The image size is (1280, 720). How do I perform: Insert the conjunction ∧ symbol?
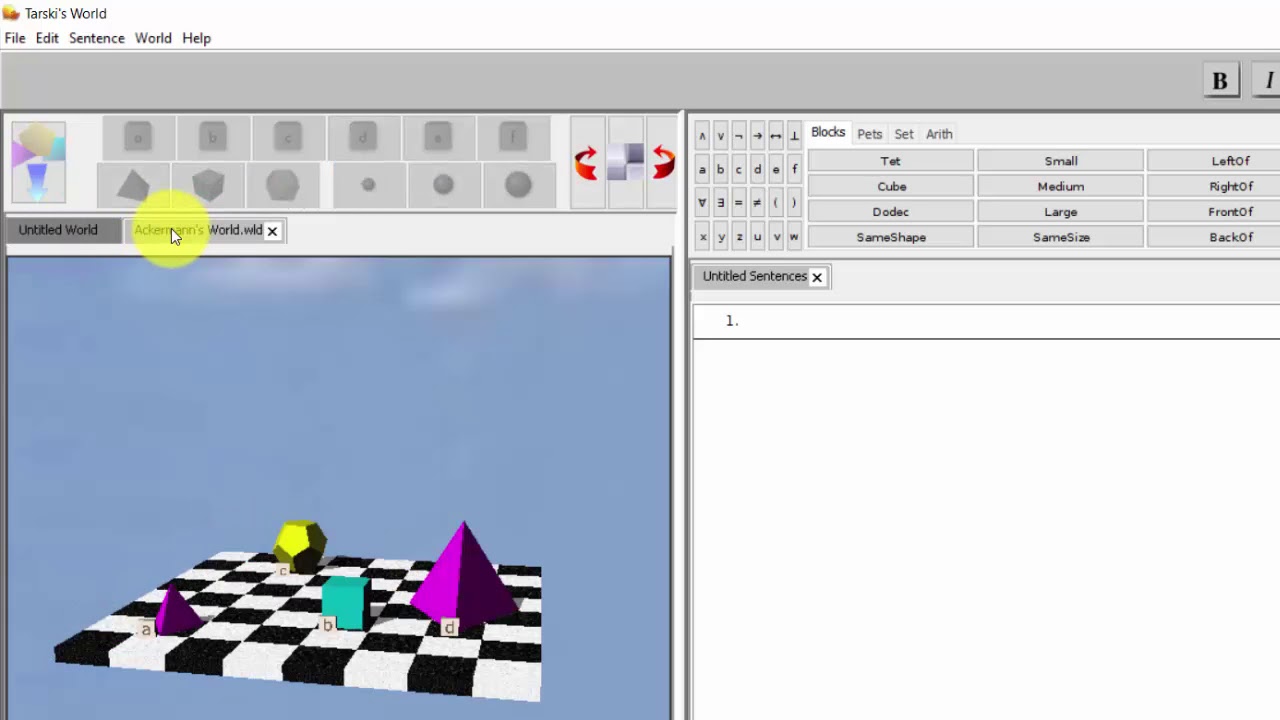click(x=702, y=136)
